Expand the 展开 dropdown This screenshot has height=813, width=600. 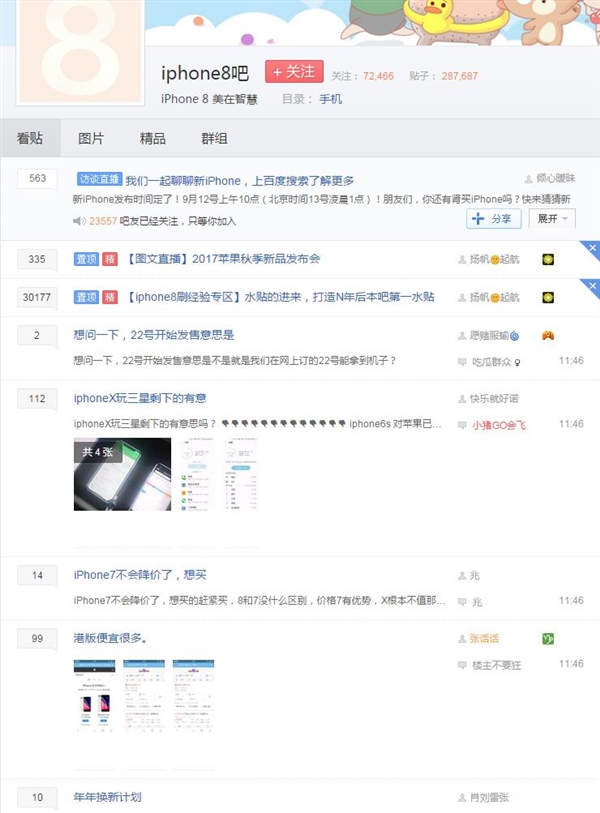tap(552, 219)
